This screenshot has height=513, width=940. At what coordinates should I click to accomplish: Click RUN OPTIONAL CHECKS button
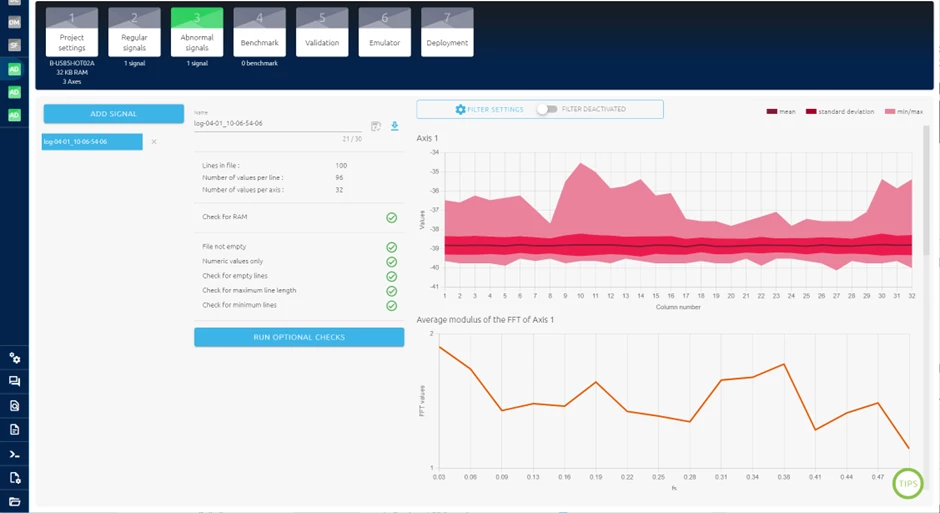pos(299,337)
